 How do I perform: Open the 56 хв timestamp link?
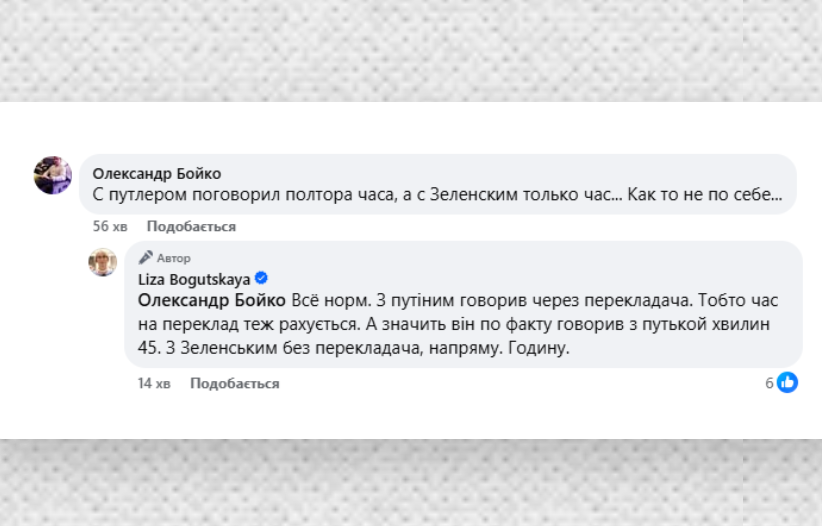coord(110,227)
